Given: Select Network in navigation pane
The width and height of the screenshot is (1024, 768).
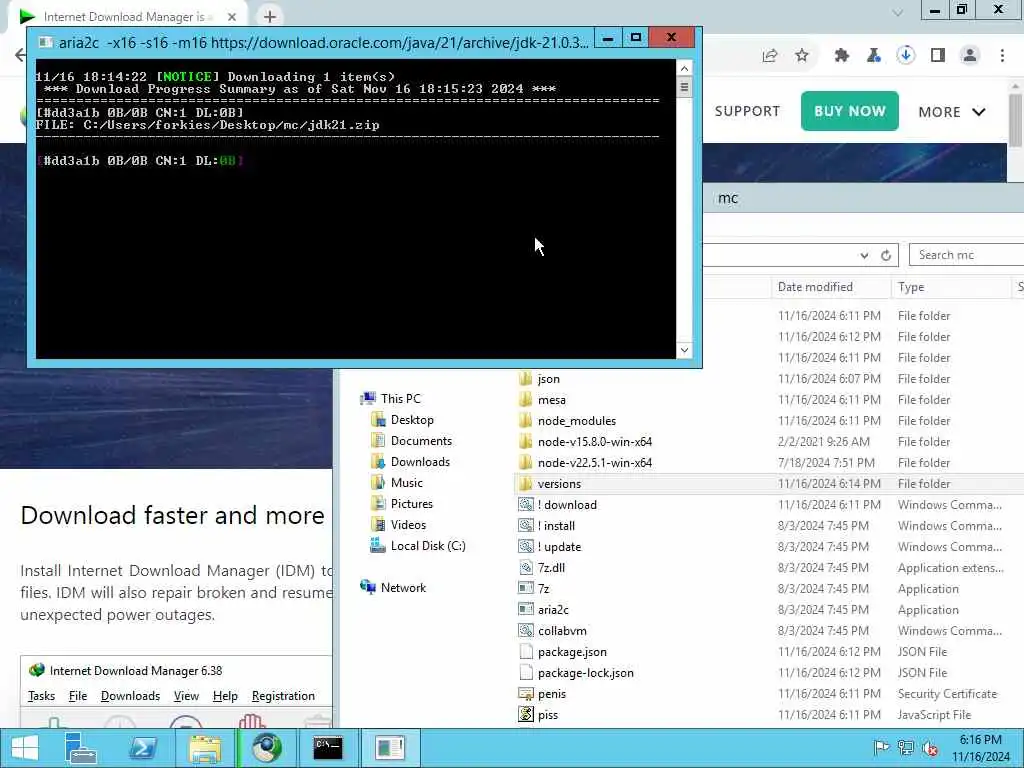Looking at the screenshot, I should click(x=403, y=587).
